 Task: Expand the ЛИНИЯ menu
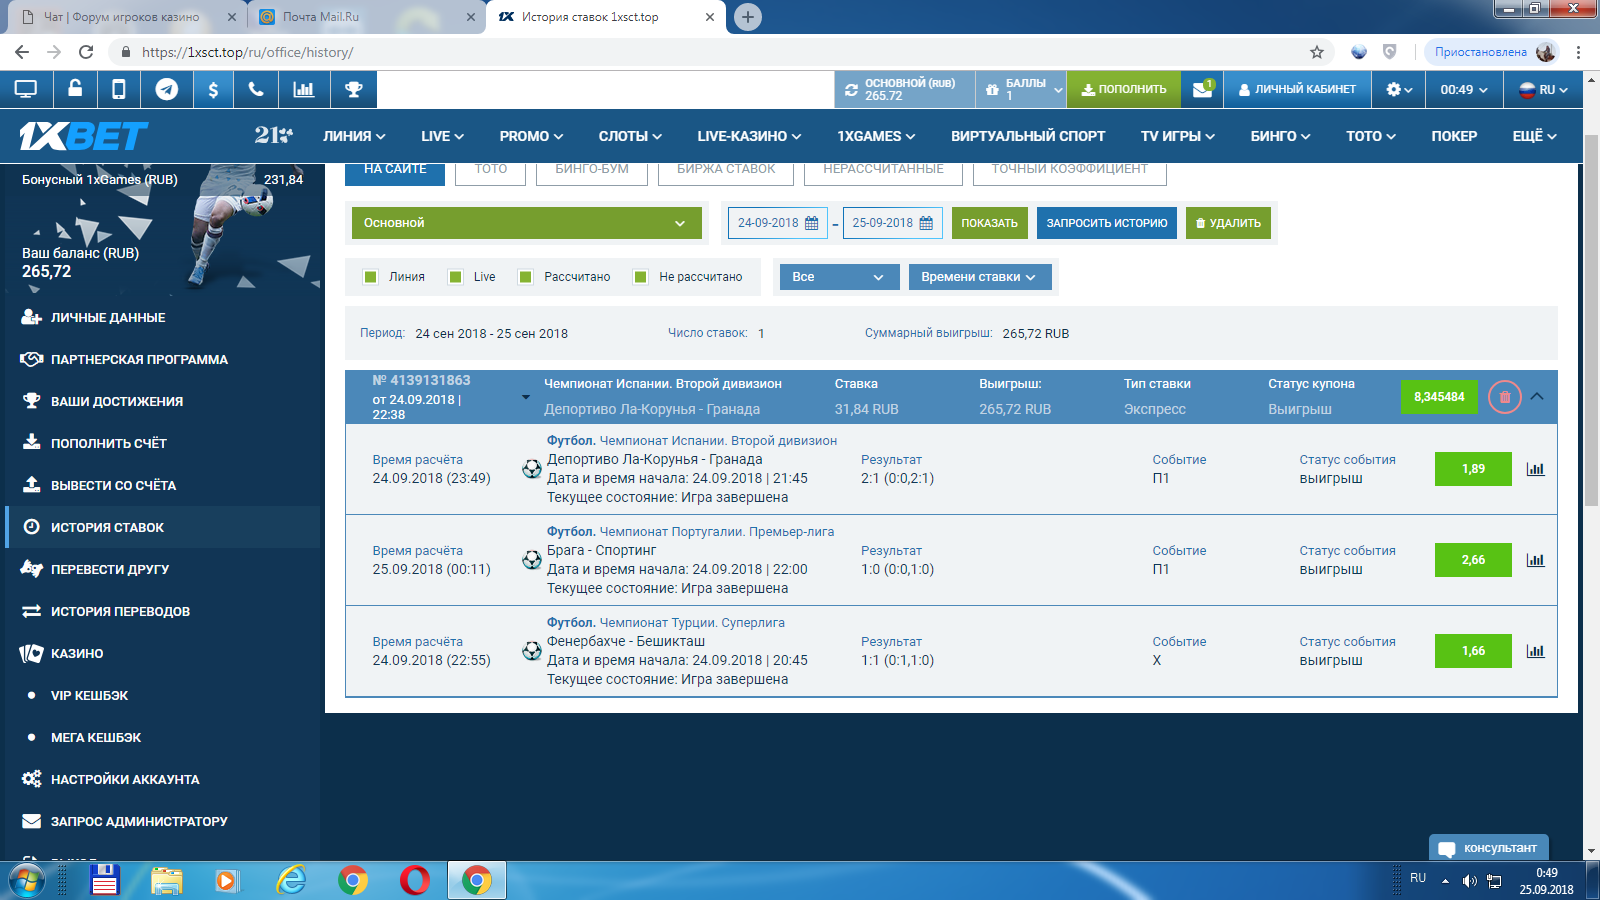[x=354, y=136]
